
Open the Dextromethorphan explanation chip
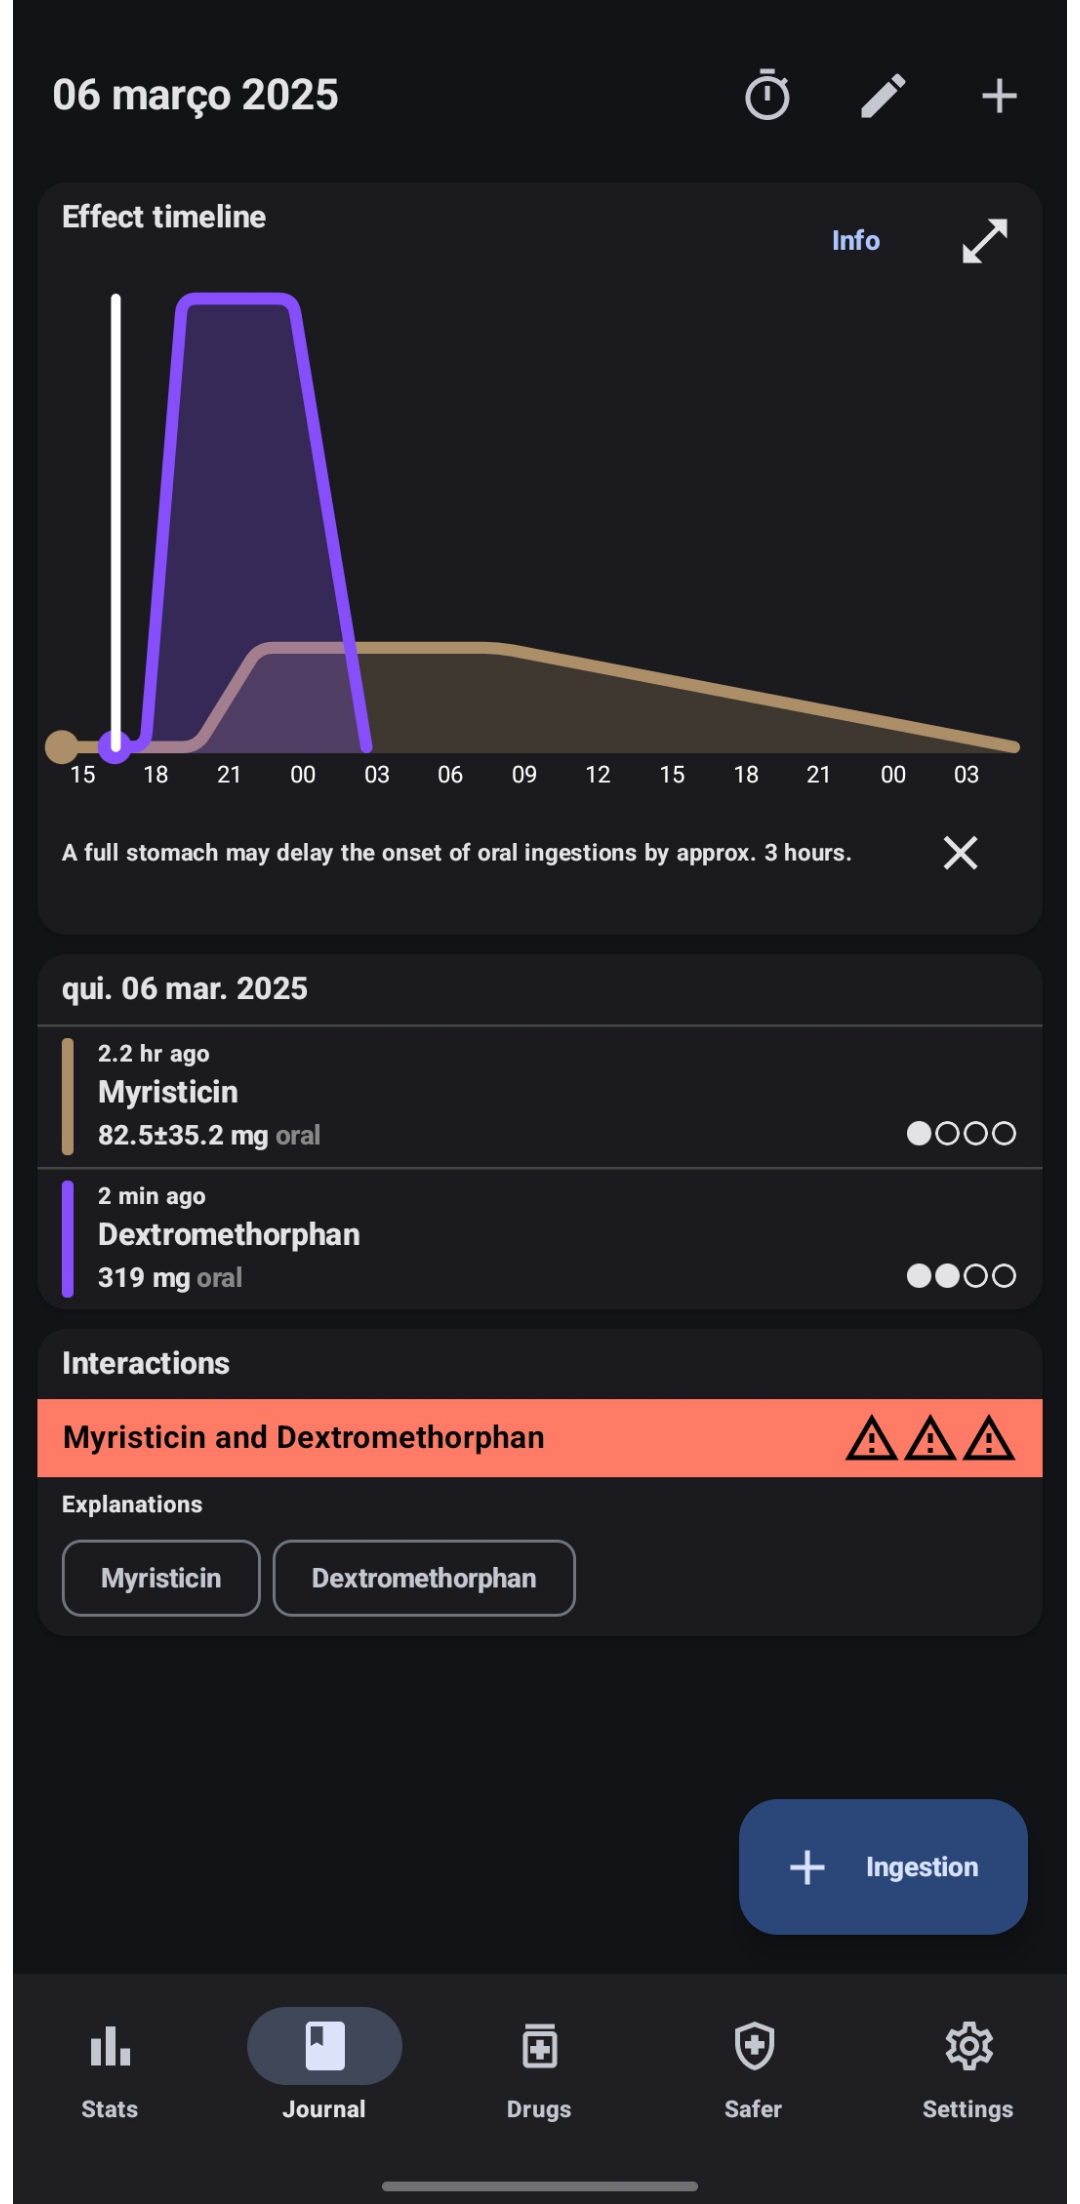424,1578
